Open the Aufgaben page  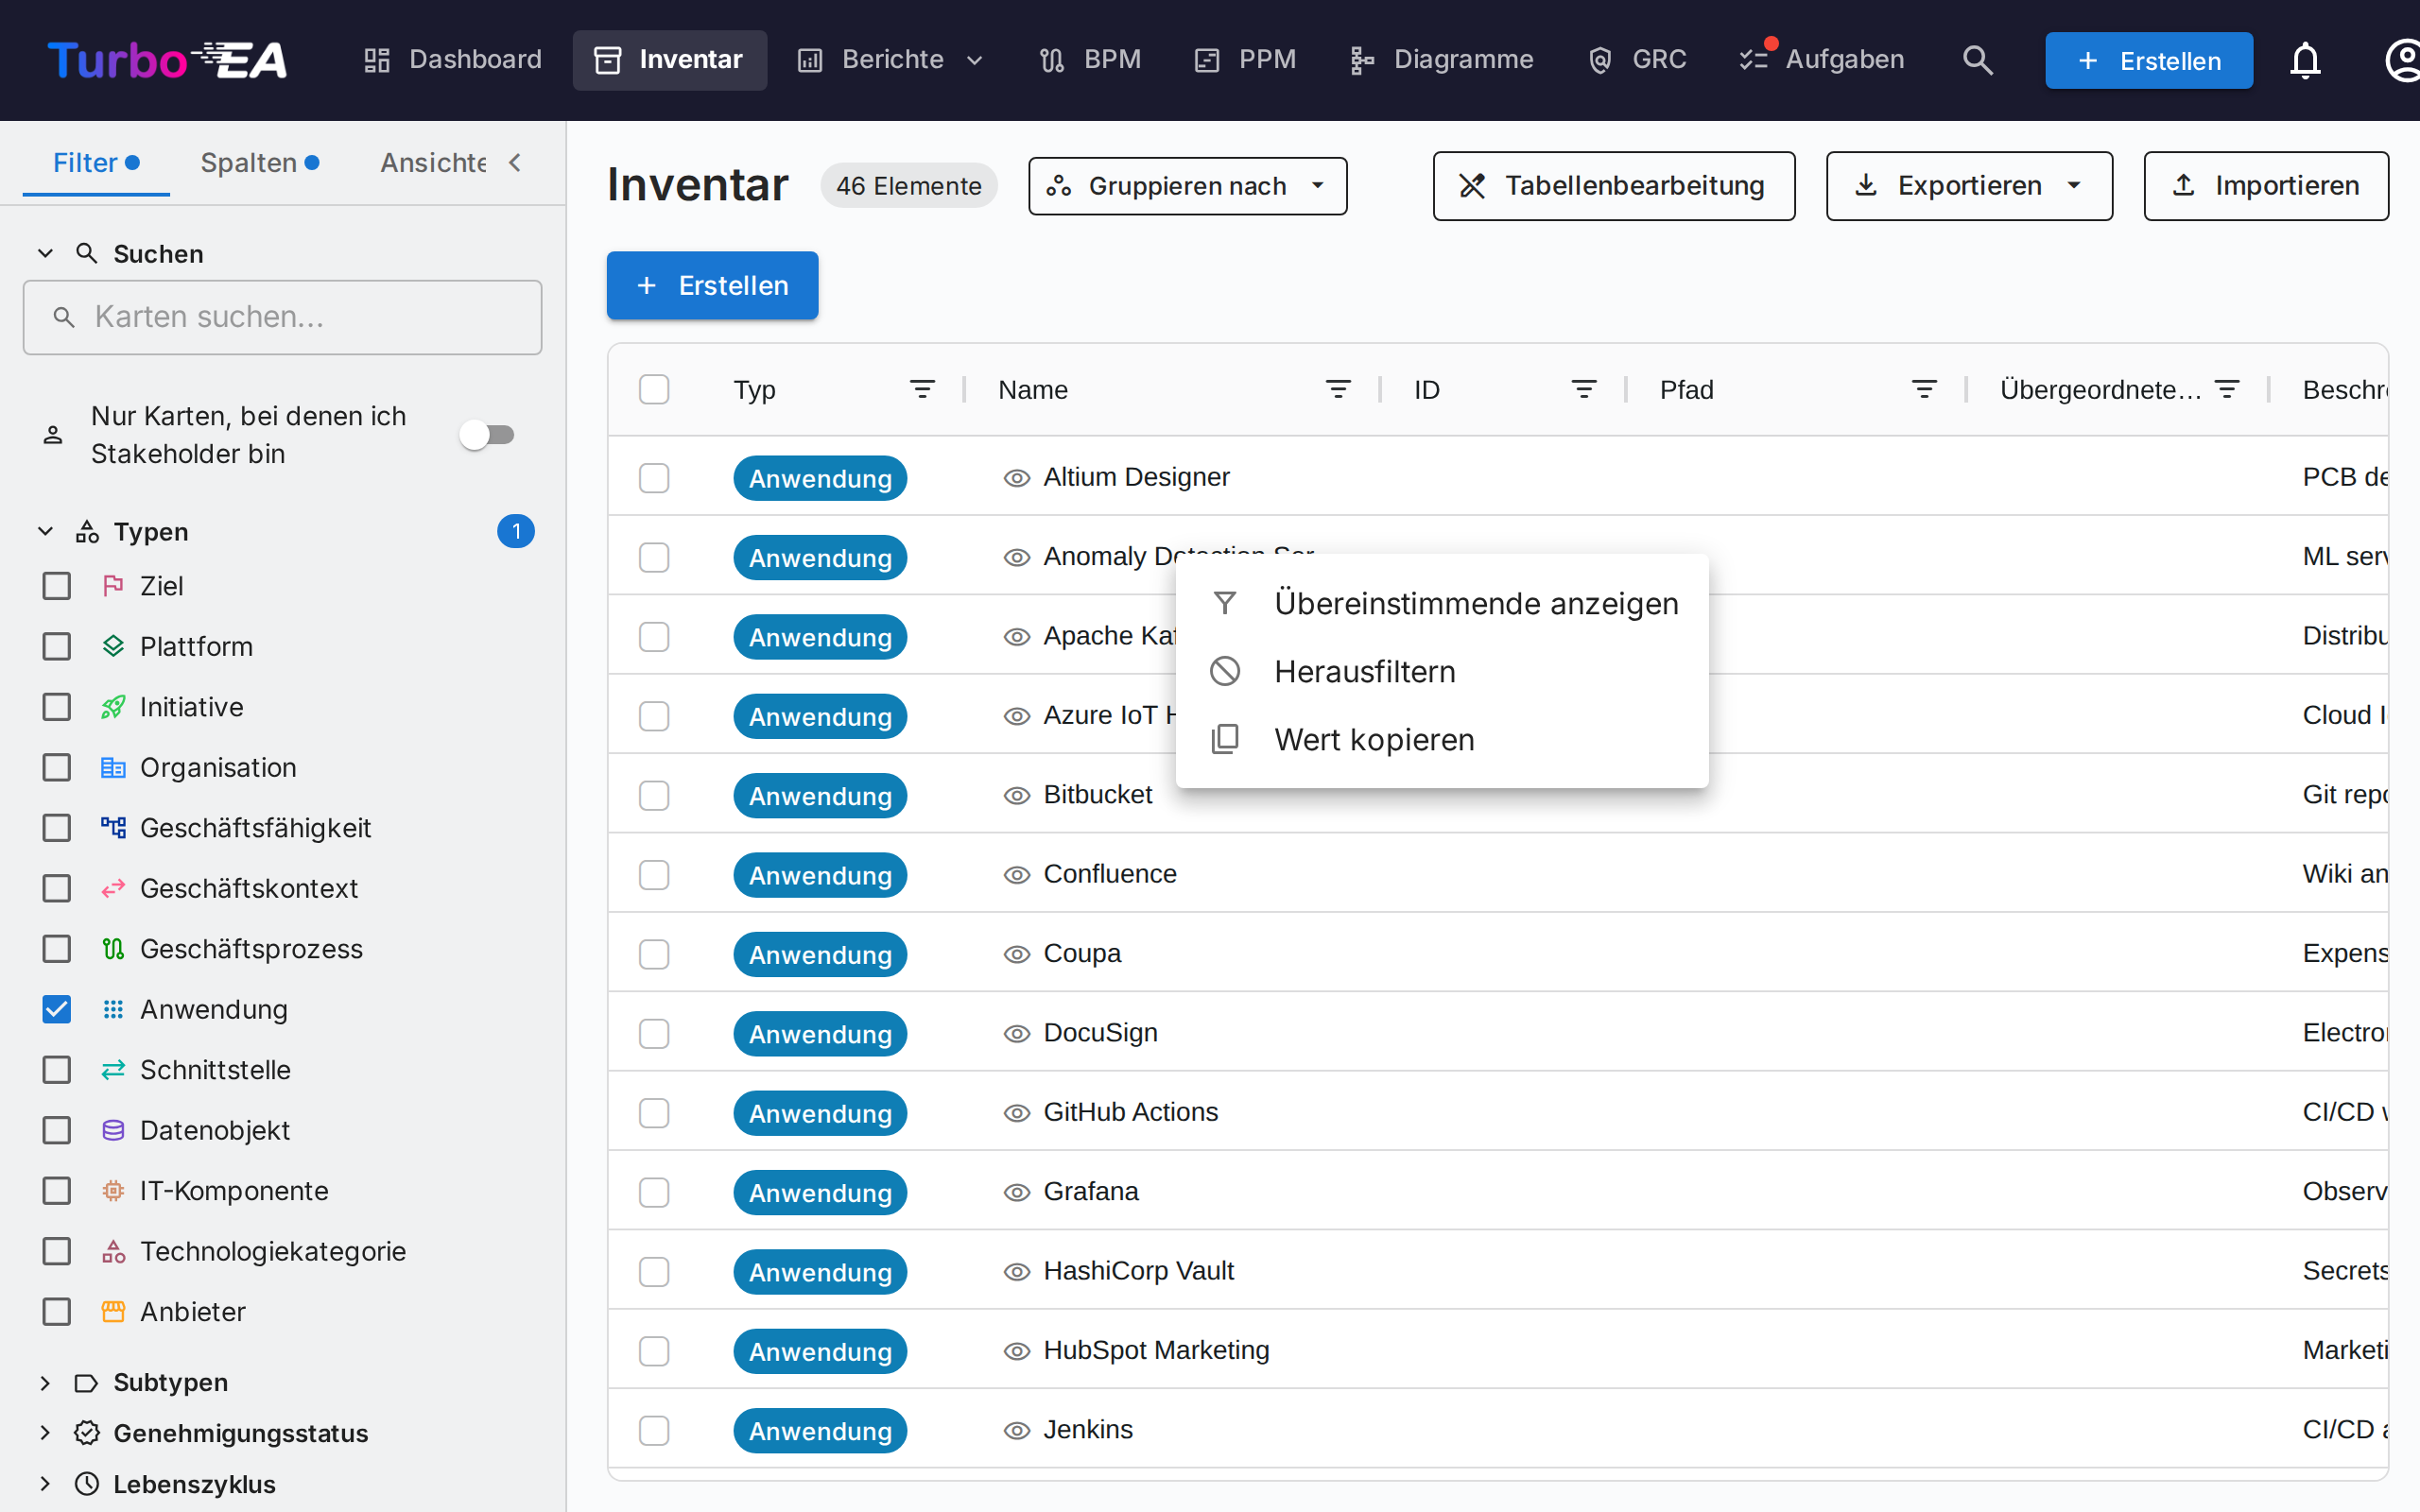pos(1821,60)
